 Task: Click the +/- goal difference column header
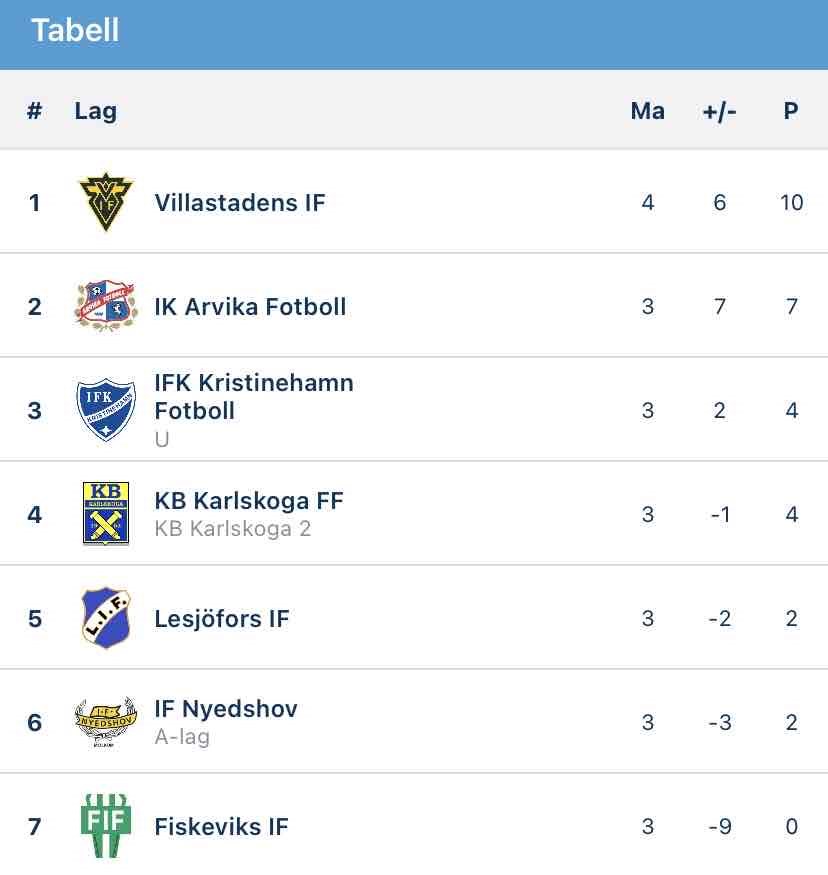(x=719, y=111)
